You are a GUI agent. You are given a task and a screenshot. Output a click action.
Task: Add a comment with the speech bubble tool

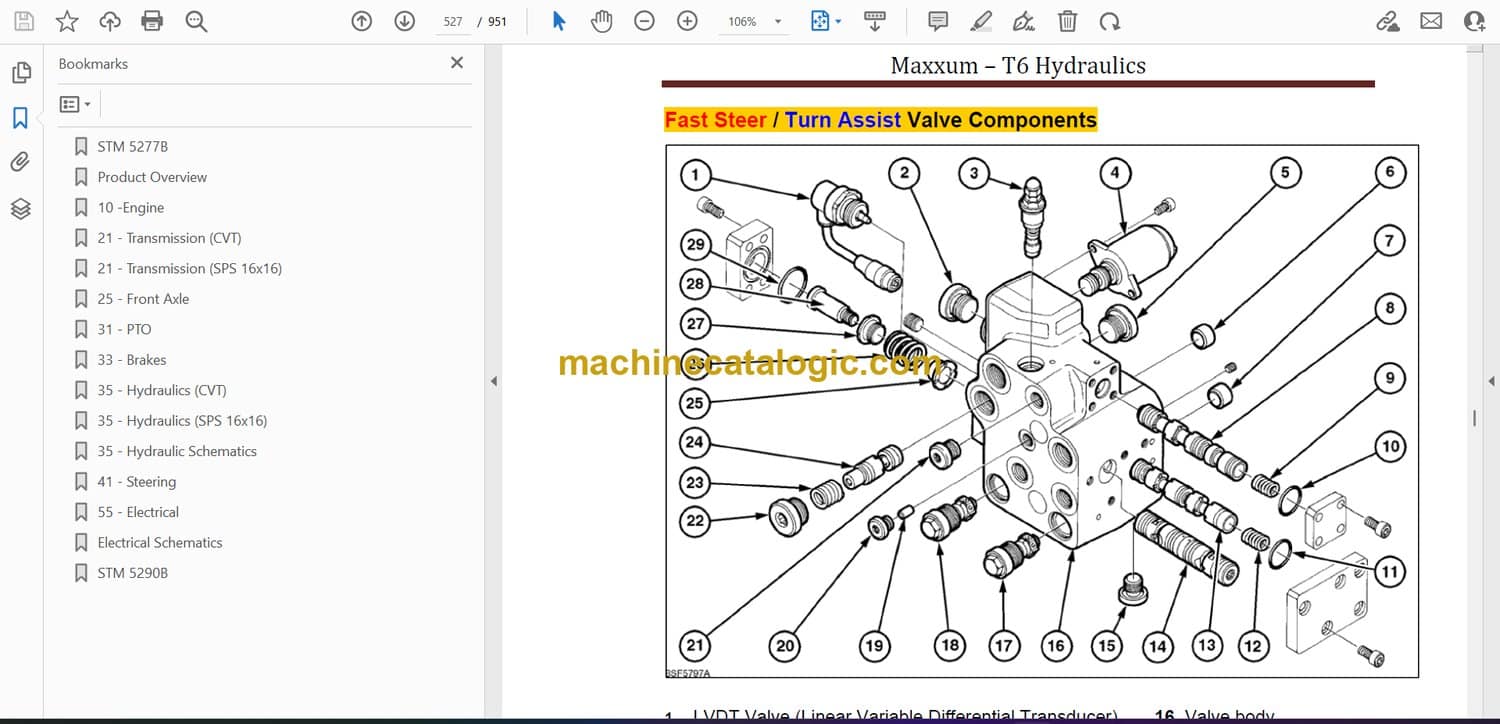[938, 21]
